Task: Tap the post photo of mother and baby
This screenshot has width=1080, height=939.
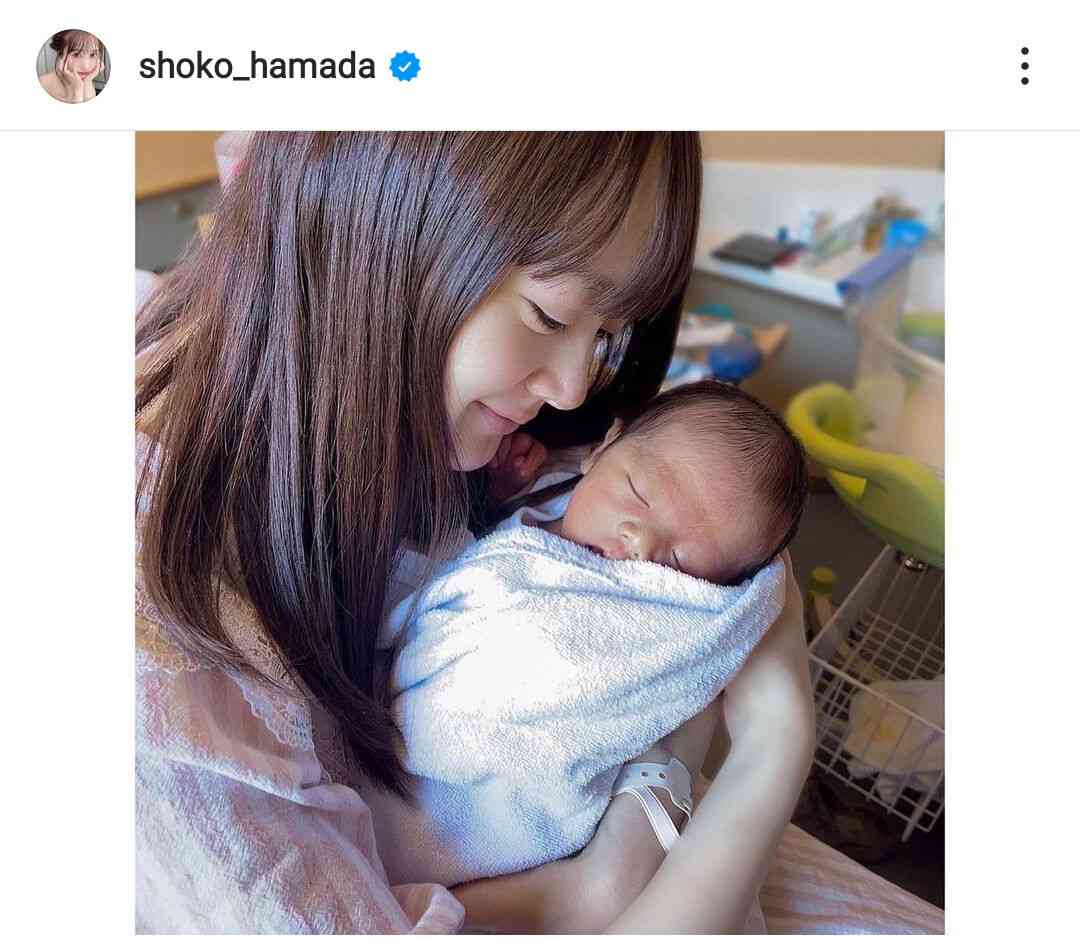Action: (539, 533)
